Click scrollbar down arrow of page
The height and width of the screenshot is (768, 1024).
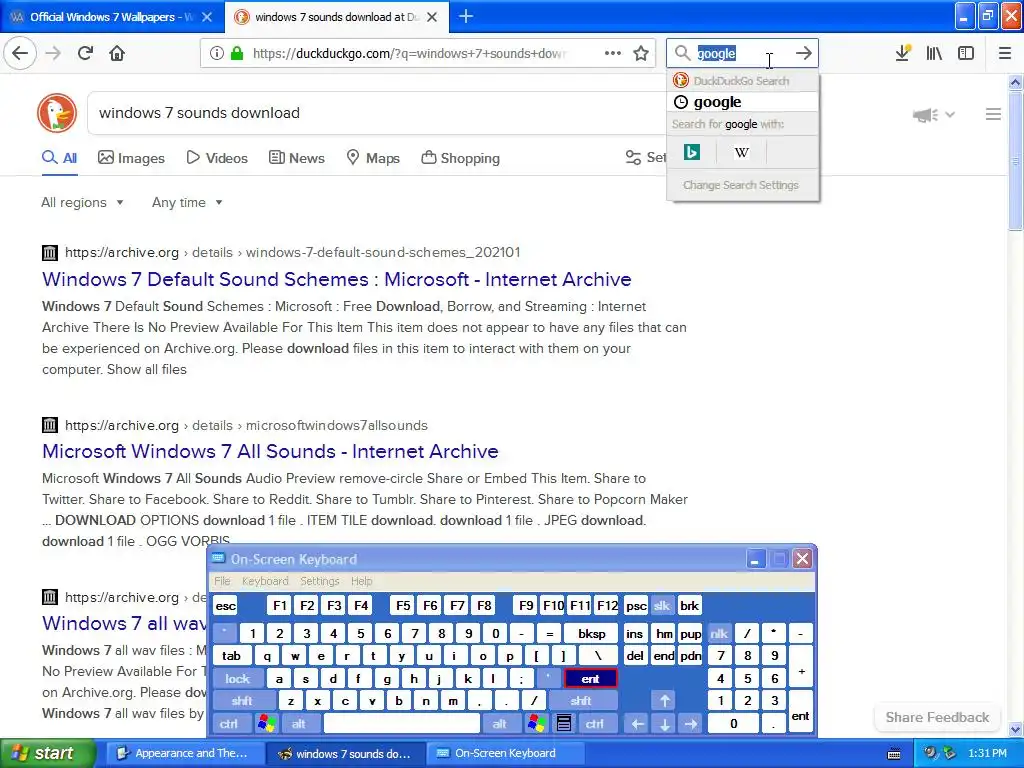[1015, 729]
